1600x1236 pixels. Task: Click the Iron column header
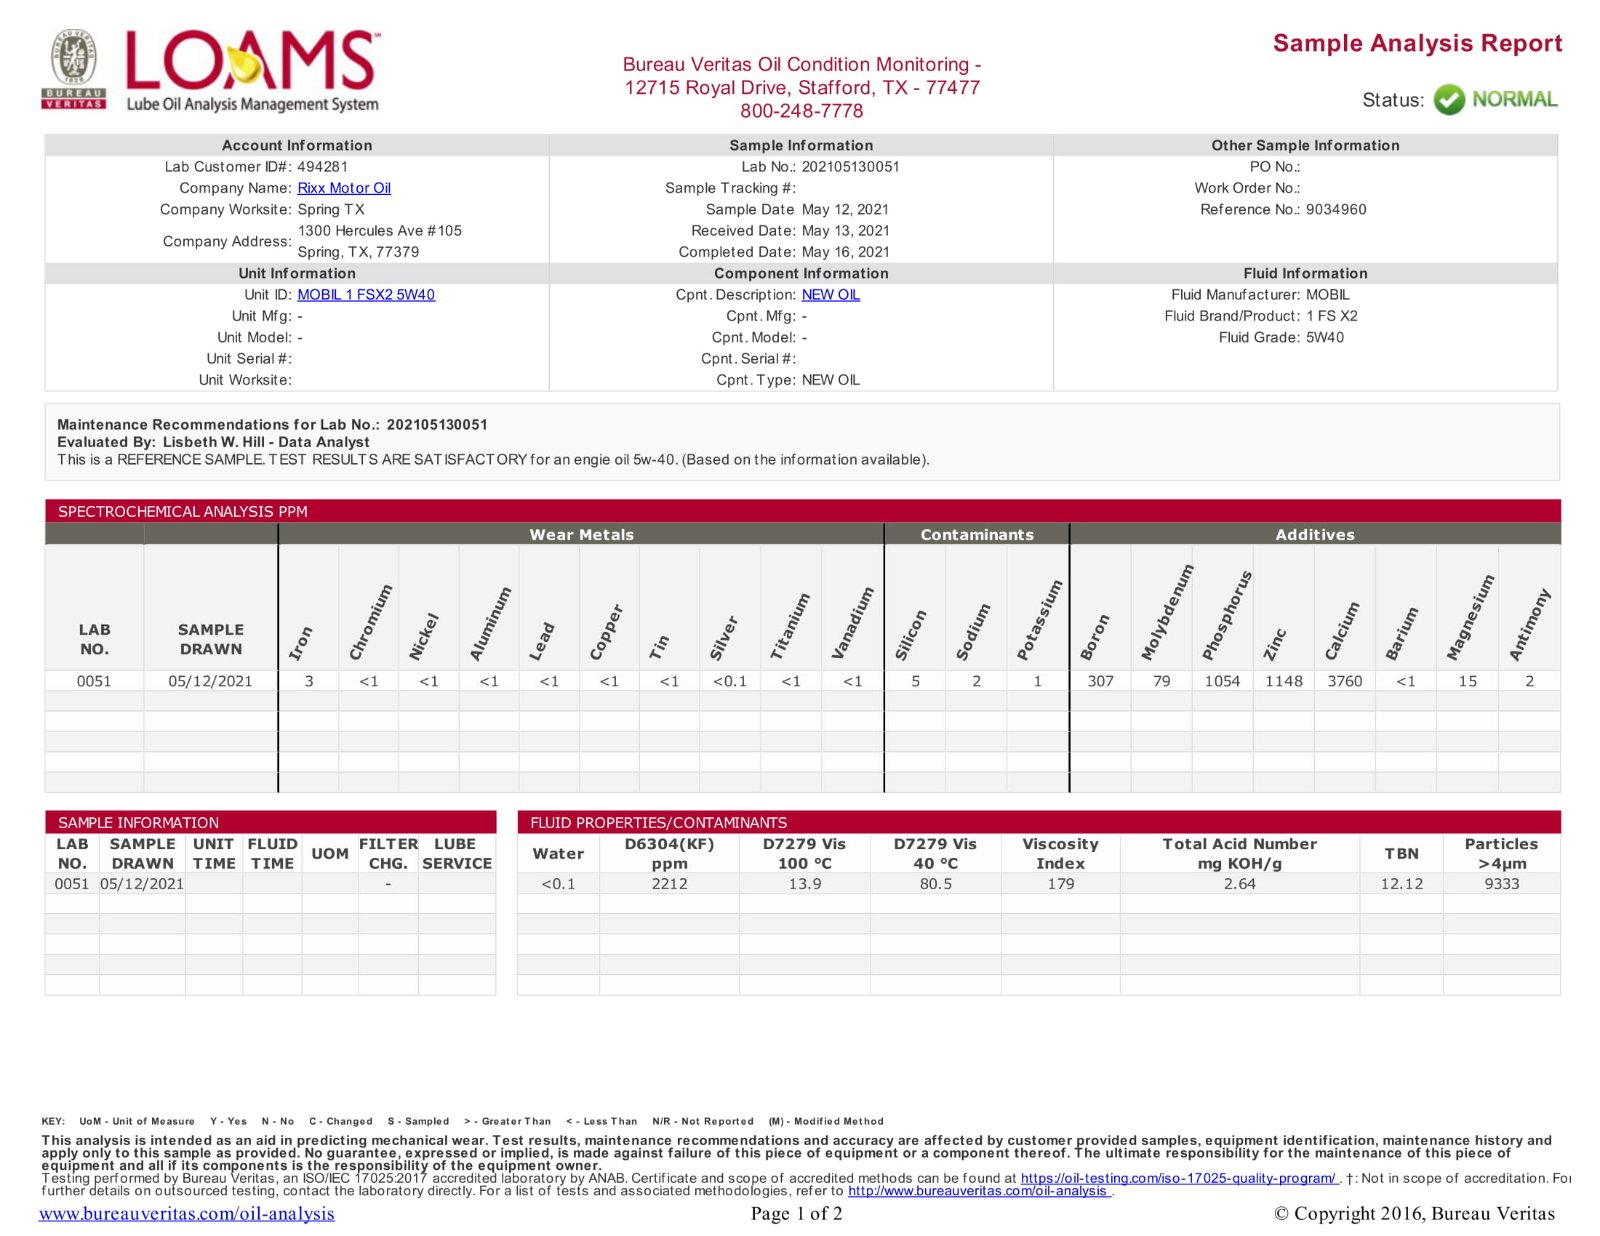tap(301, 643)
